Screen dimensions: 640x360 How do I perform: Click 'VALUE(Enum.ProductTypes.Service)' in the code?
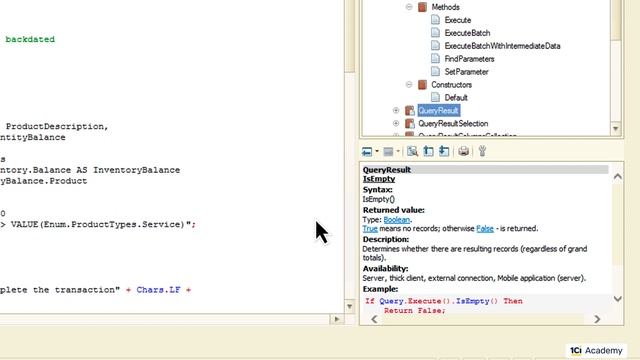[98, 224]
